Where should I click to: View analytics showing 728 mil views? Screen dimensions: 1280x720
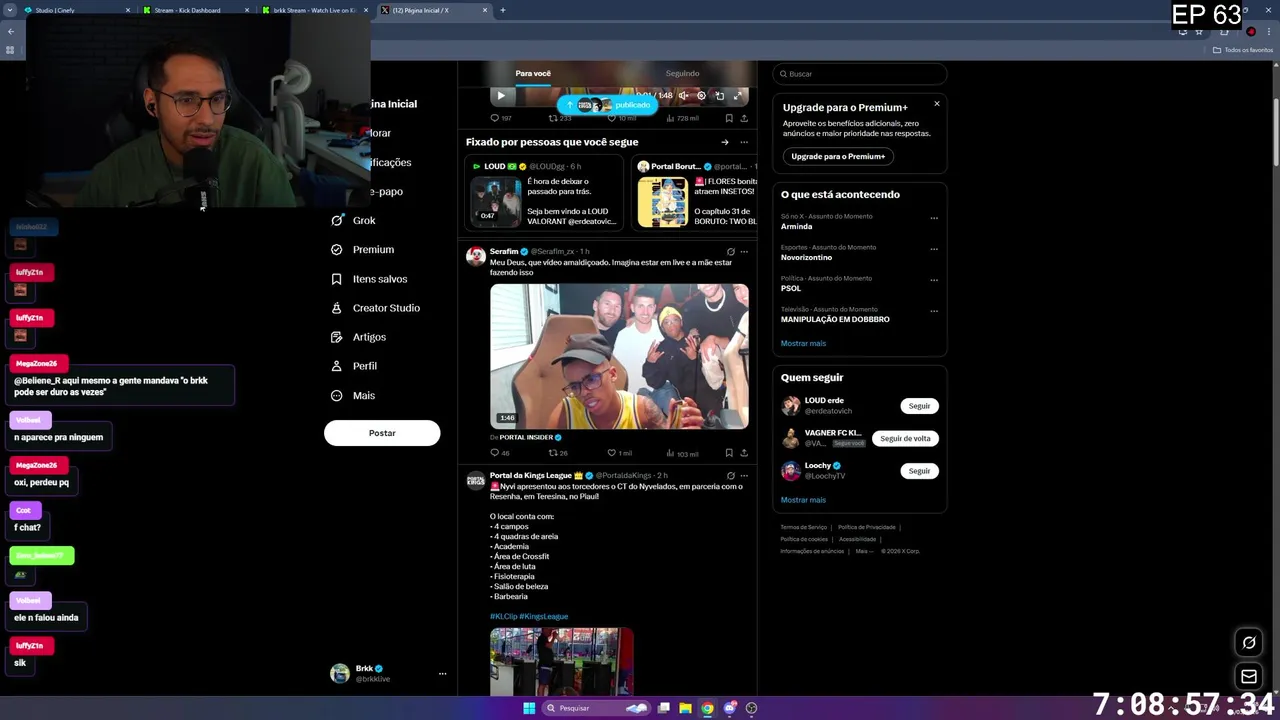(681, 118)
